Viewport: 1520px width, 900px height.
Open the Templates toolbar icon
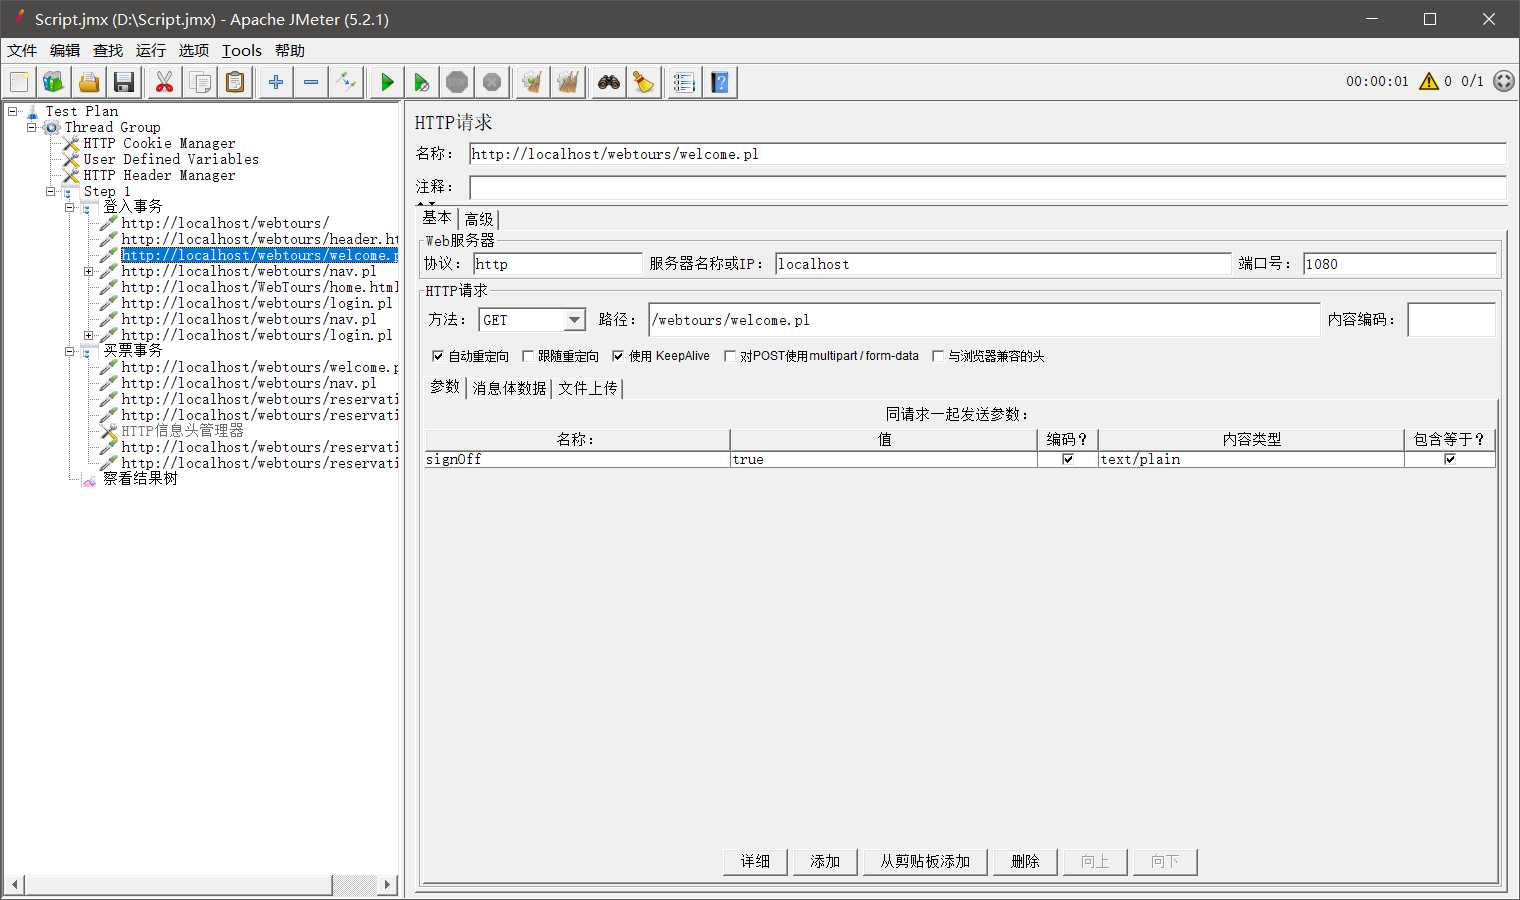[x=53, y=82]
